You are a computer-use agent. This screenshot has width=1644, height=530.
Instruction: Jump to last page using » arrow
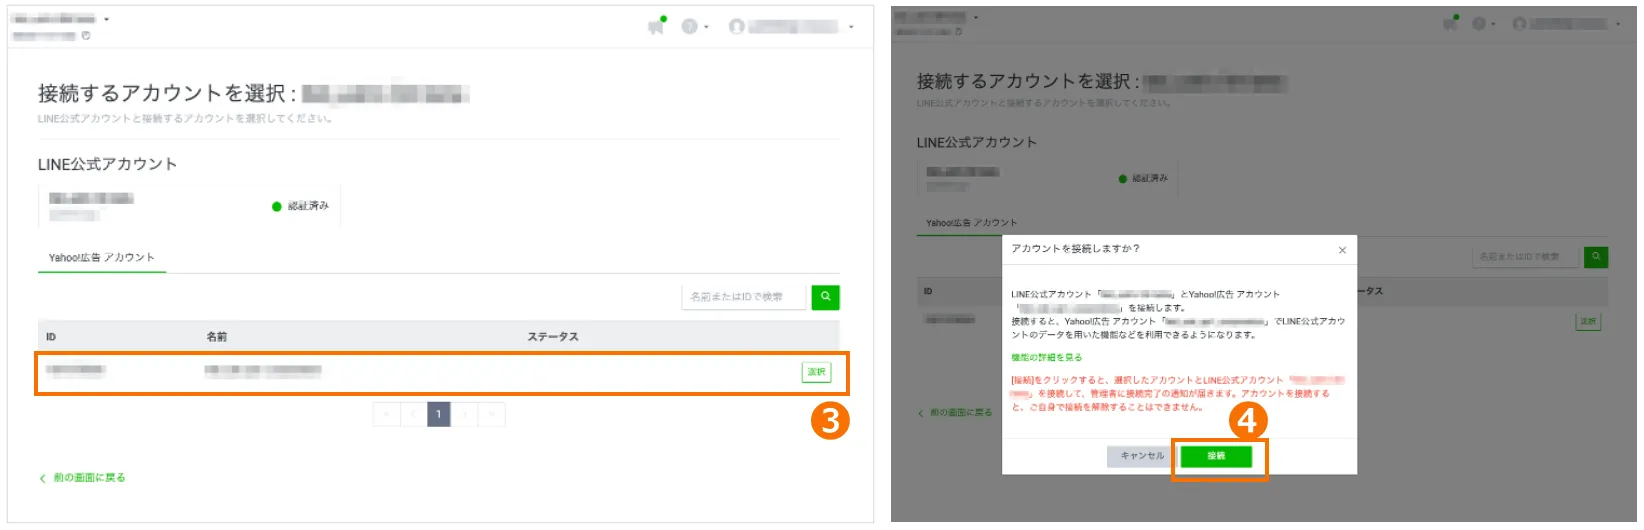pos(492,414)
